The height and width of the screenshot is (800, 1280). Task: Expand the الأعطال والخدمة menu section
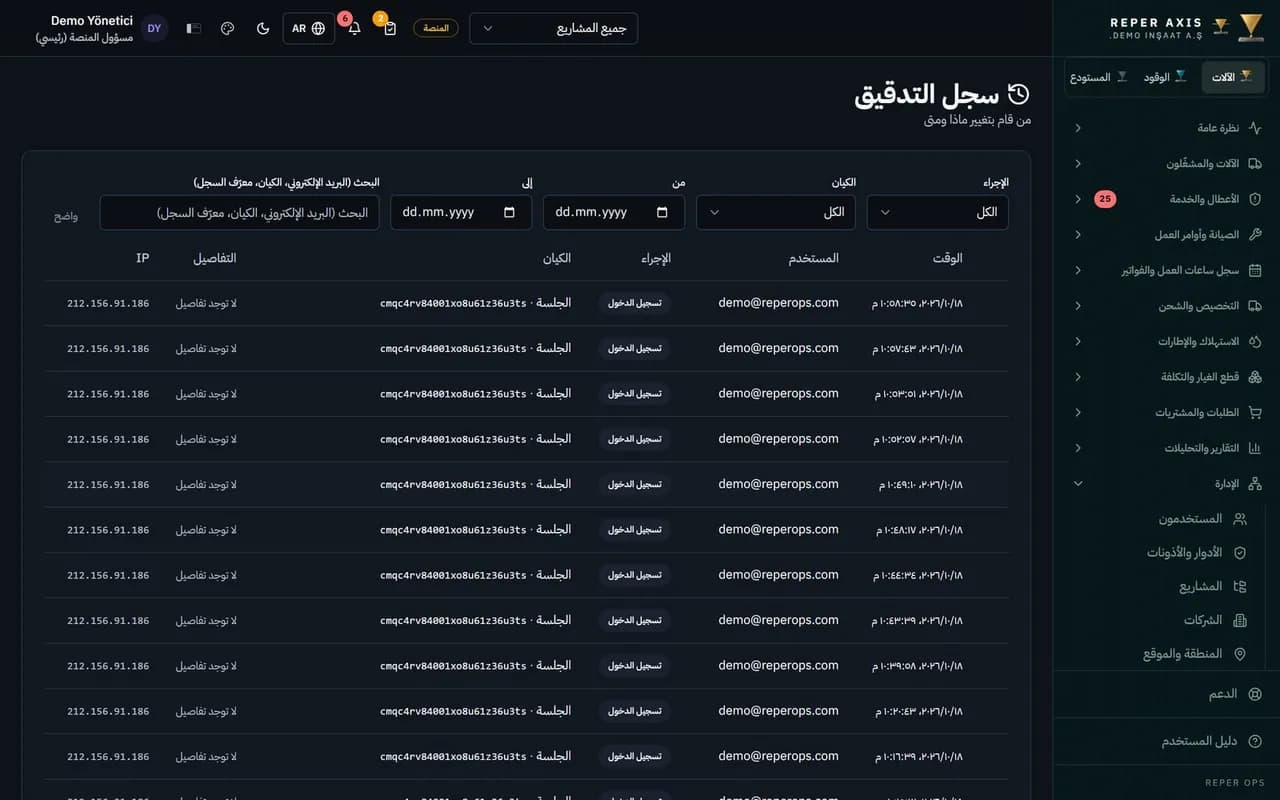coord(1166,199)
